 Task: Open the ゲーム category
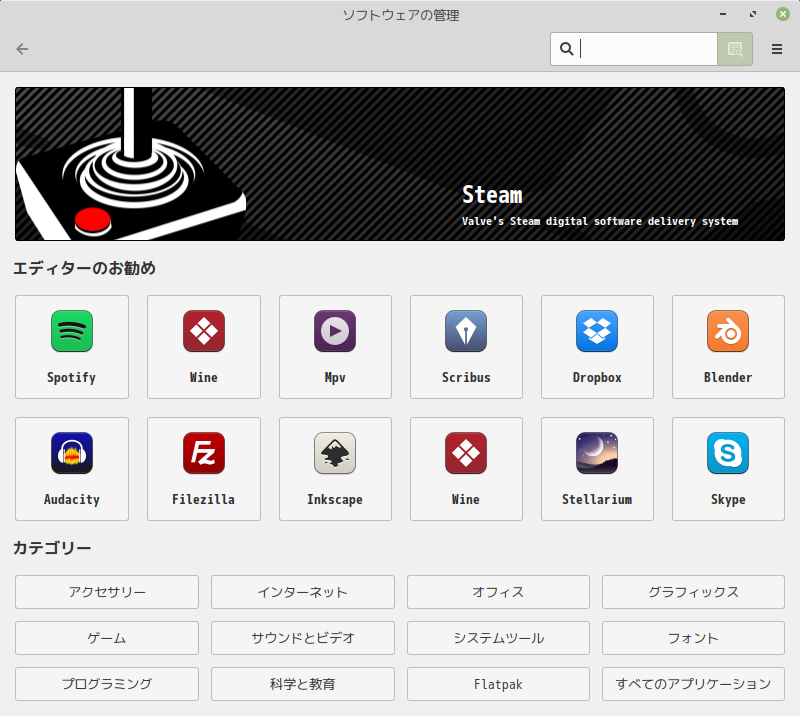[x=107, y=638]
